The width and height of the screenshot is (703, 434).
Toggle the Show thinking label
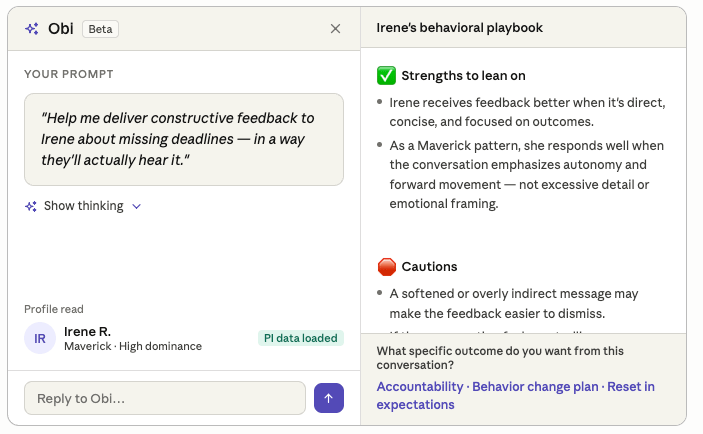point(83,206)
